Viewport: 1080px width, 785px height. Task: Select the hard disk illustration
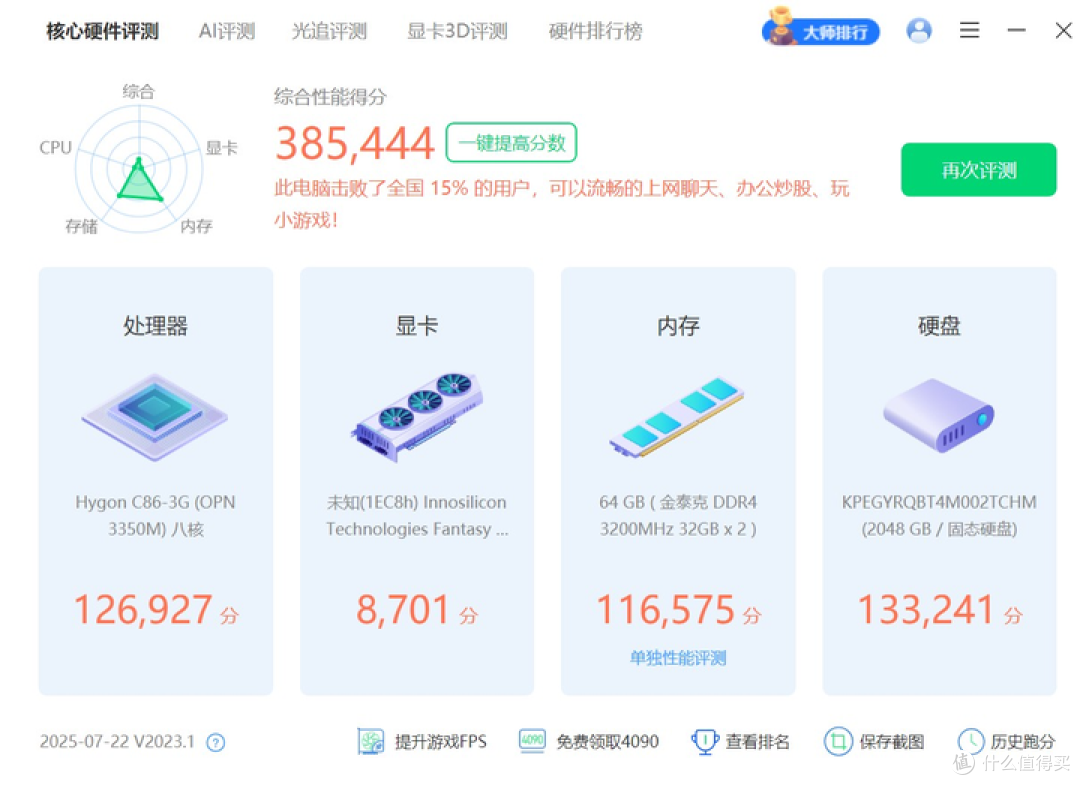pos(938,415)
